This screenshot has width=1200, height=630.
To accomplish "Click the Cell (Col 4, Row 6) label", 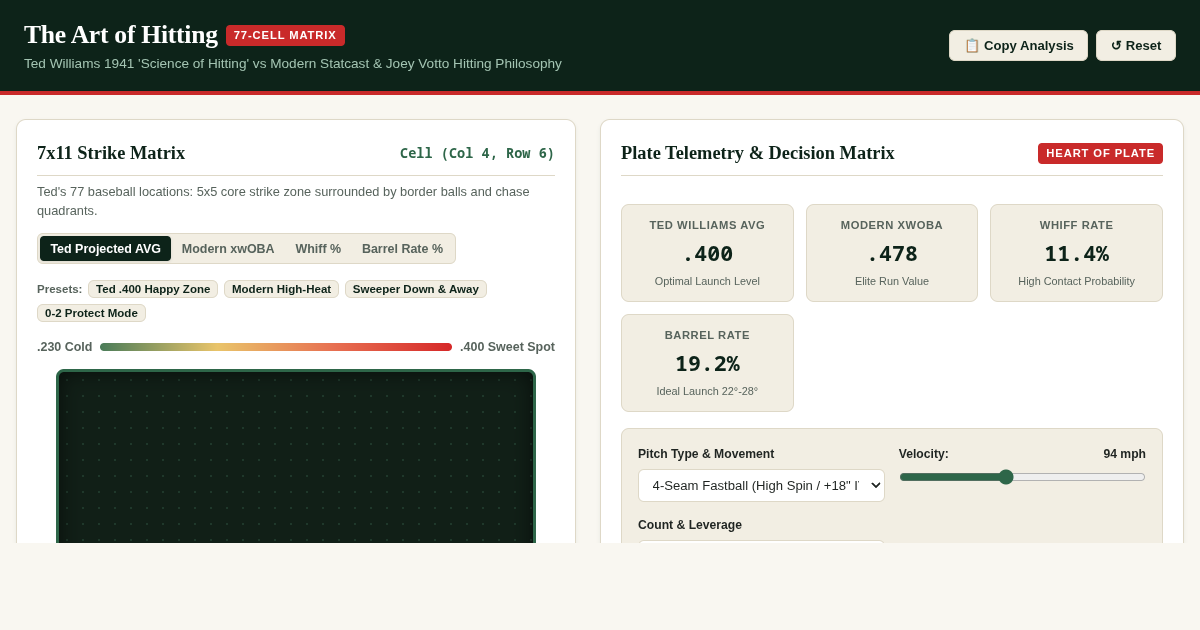I will pyautogui.click(x=477, y=153).
